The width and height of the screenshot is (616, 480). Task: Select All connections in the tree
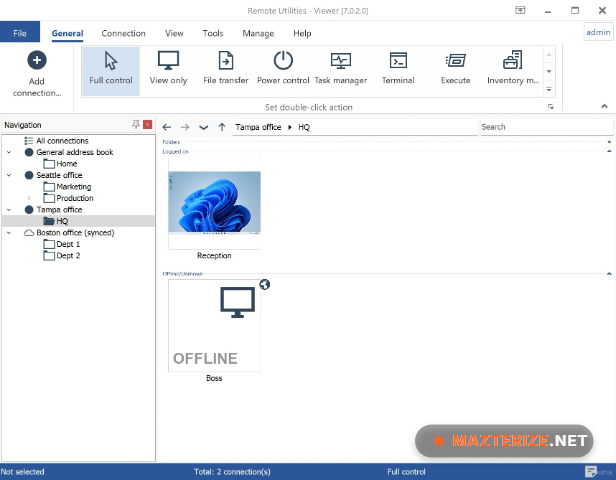[62, 141]
